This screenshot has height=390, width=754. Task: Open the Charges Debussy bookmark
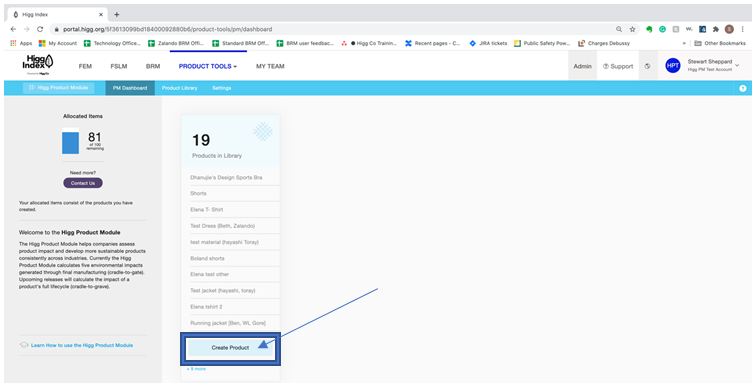point(604,43)
